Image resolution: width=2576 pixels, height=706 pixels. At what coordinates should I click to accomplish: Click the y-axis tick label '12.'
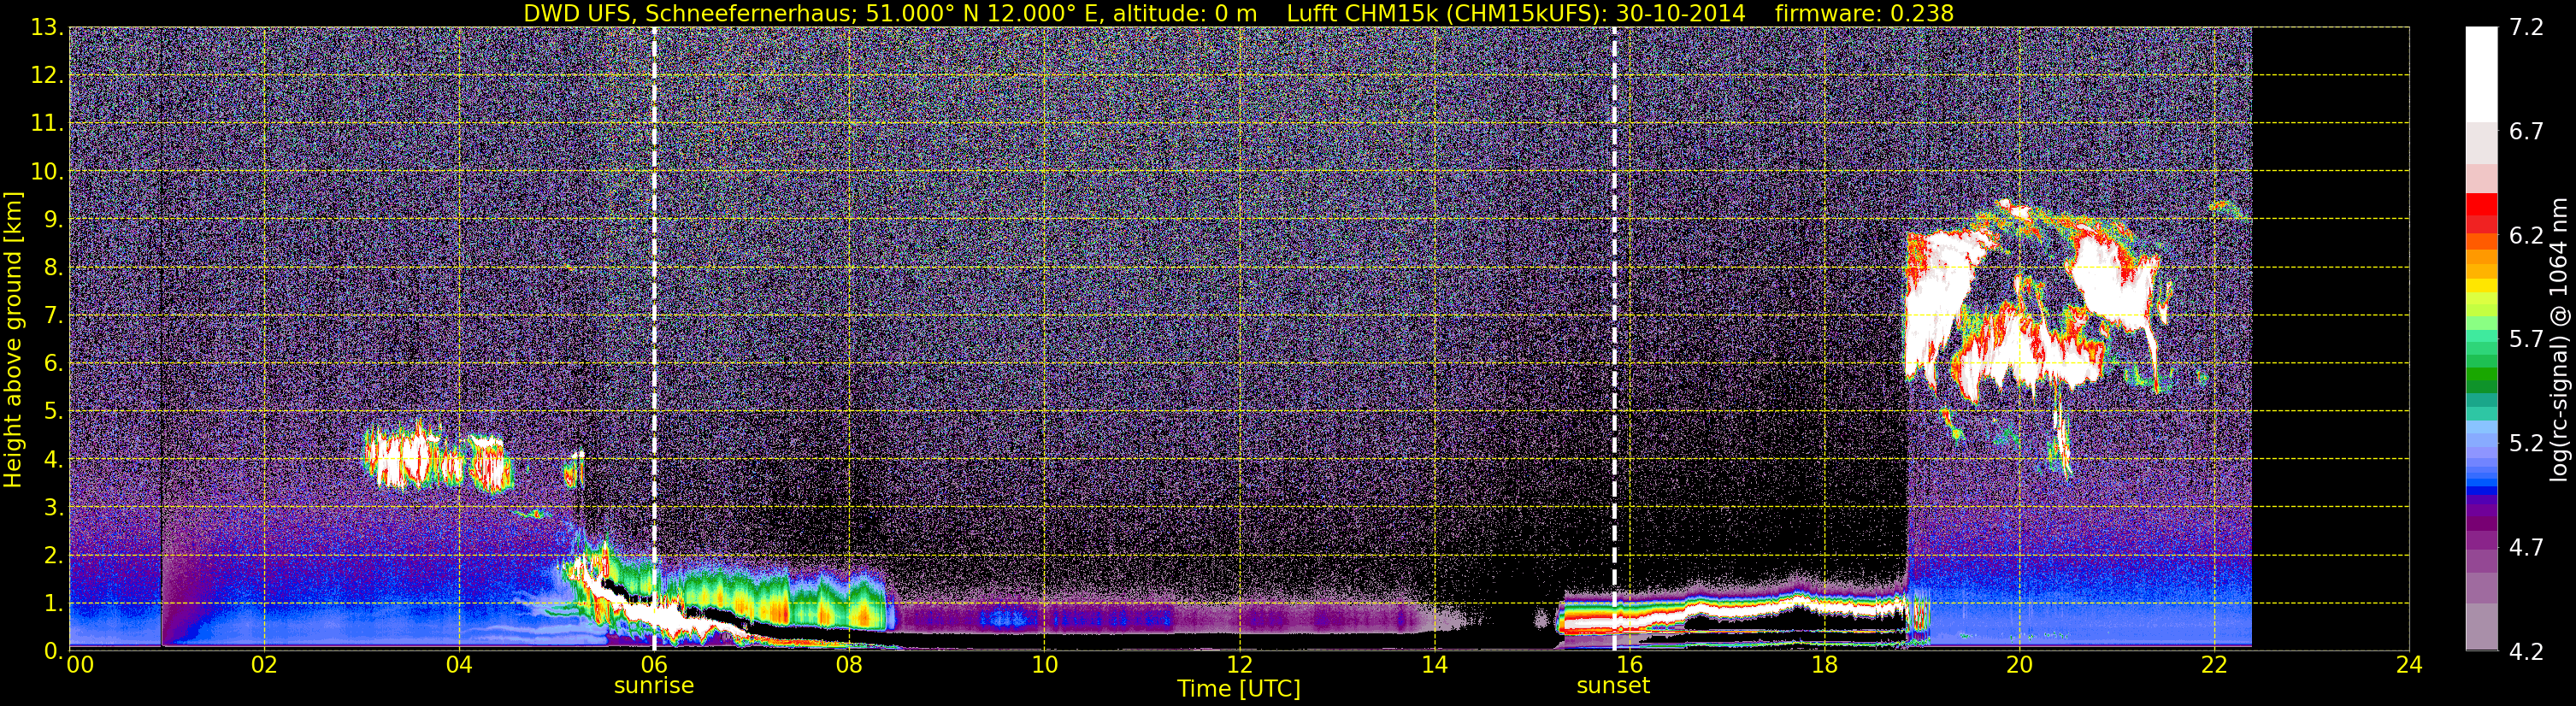pos(47,76)
